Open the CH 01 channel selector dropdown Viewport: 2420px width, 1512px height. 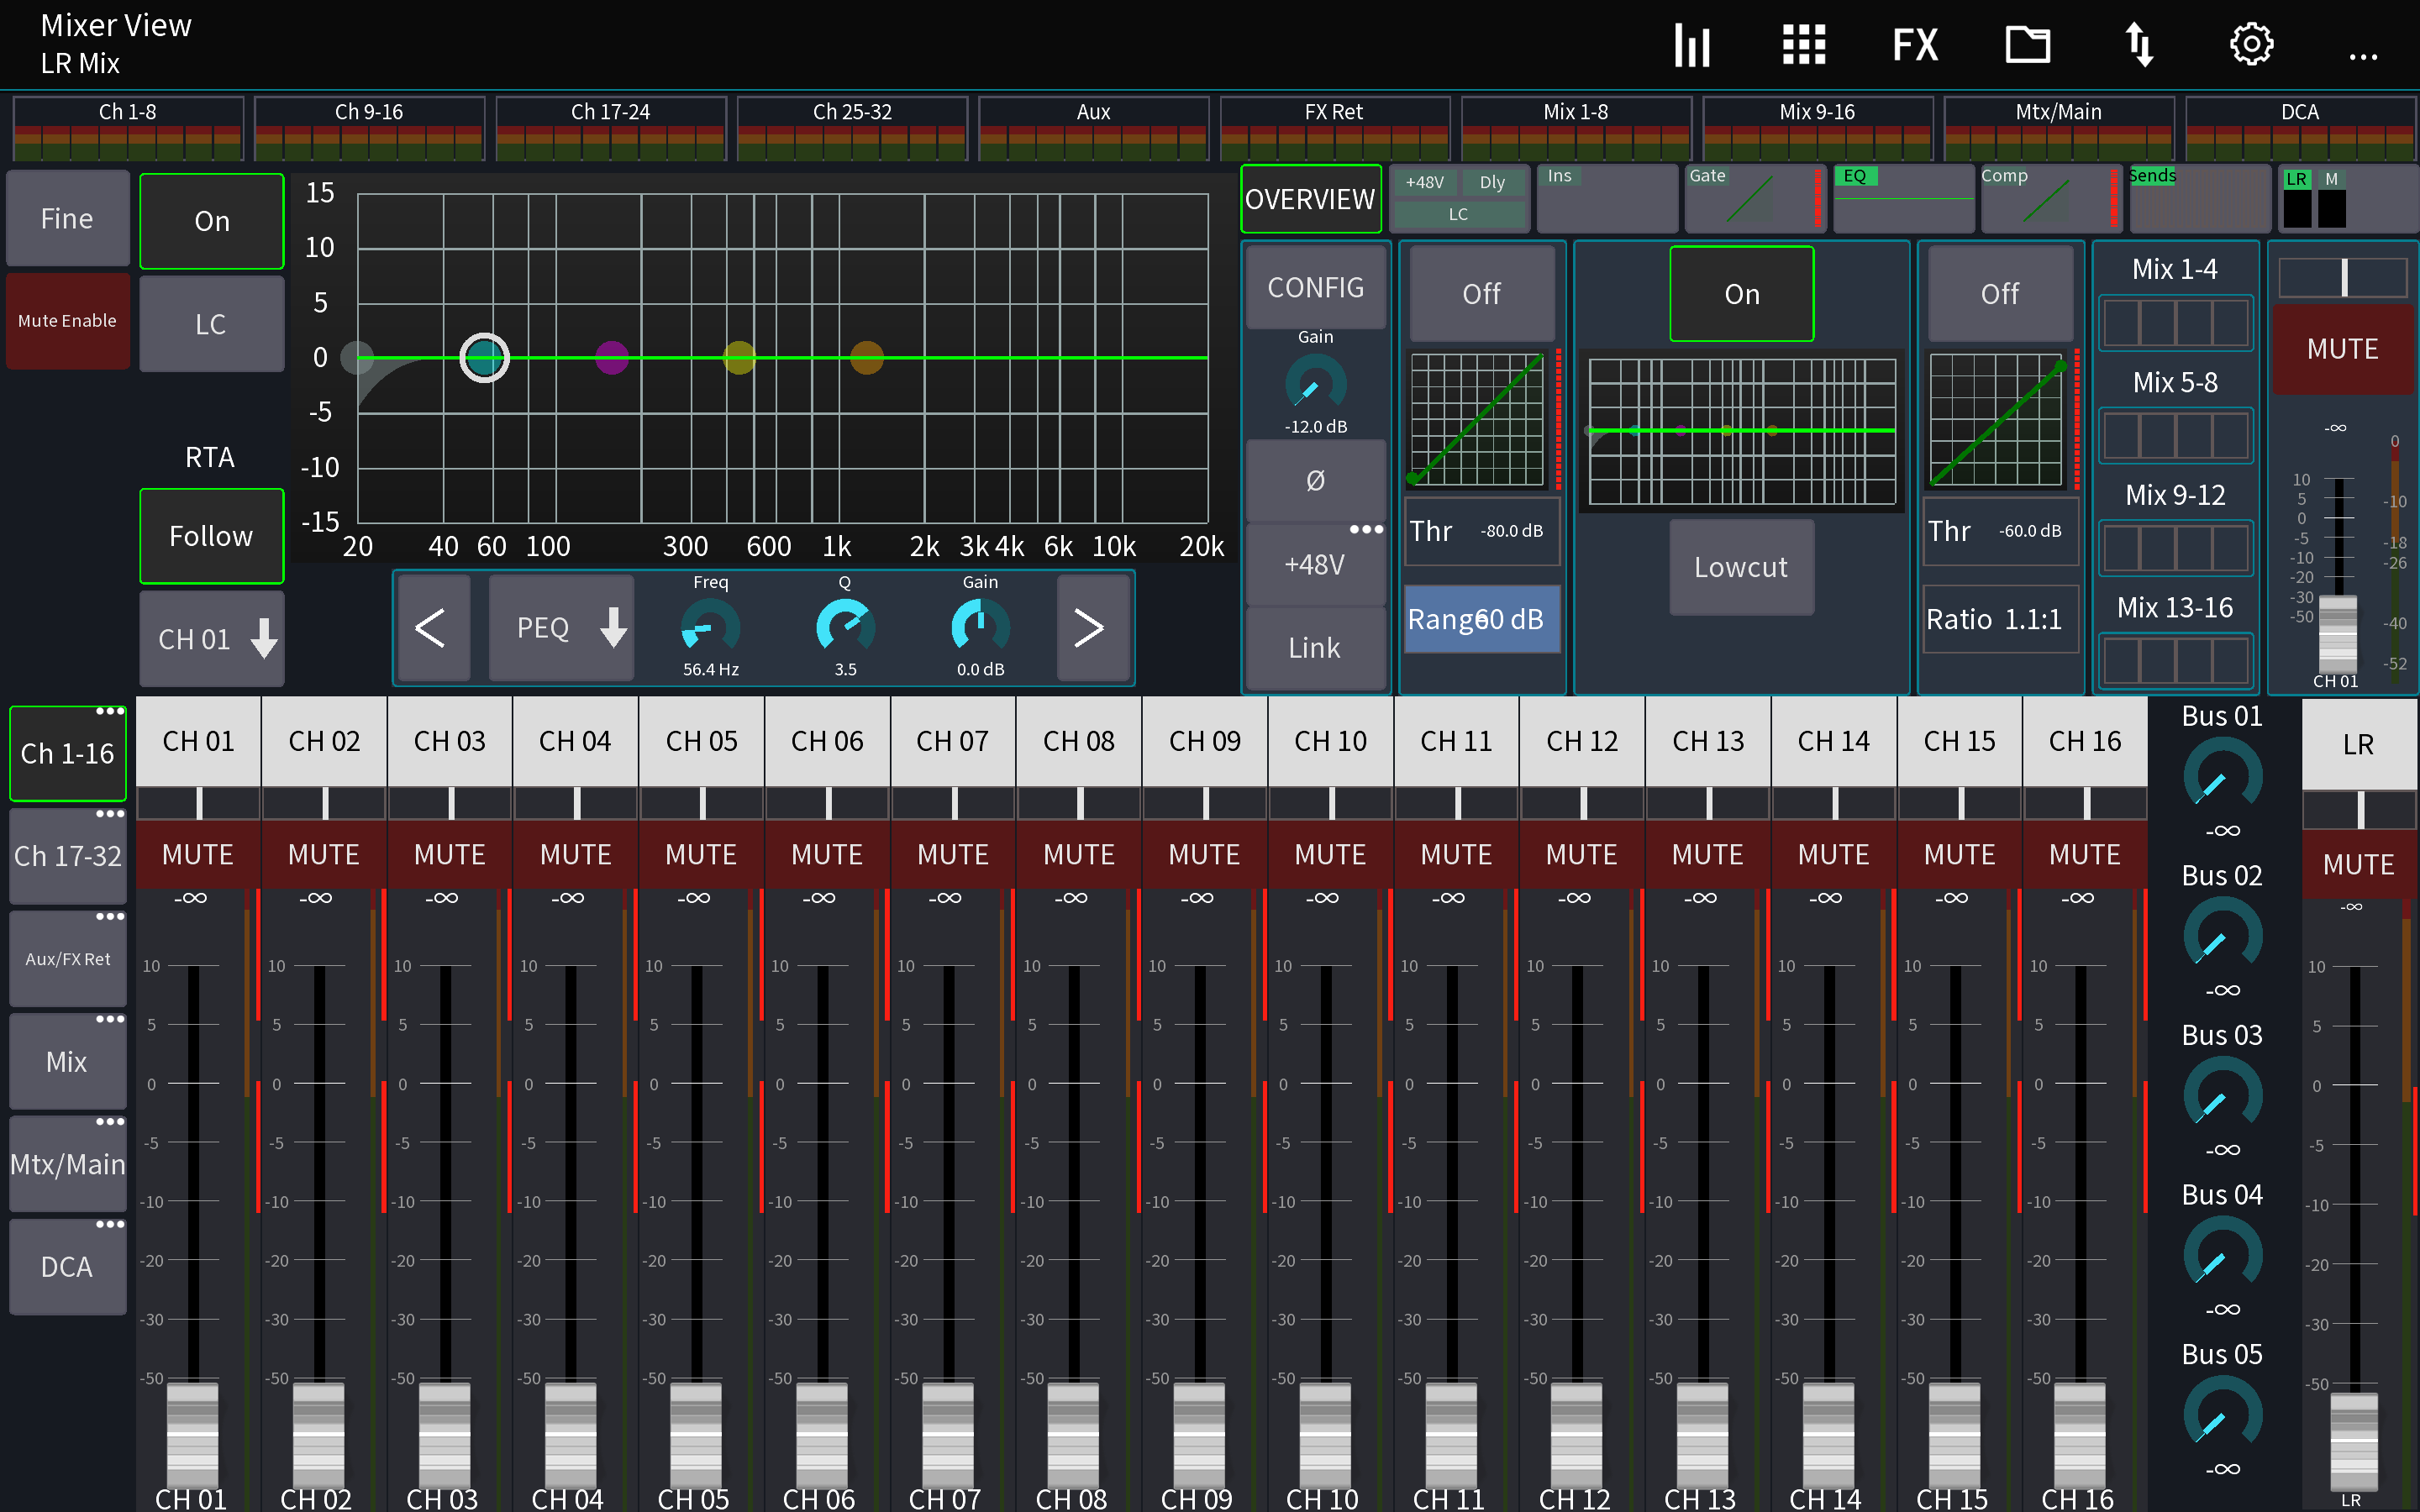click(211, 638)
